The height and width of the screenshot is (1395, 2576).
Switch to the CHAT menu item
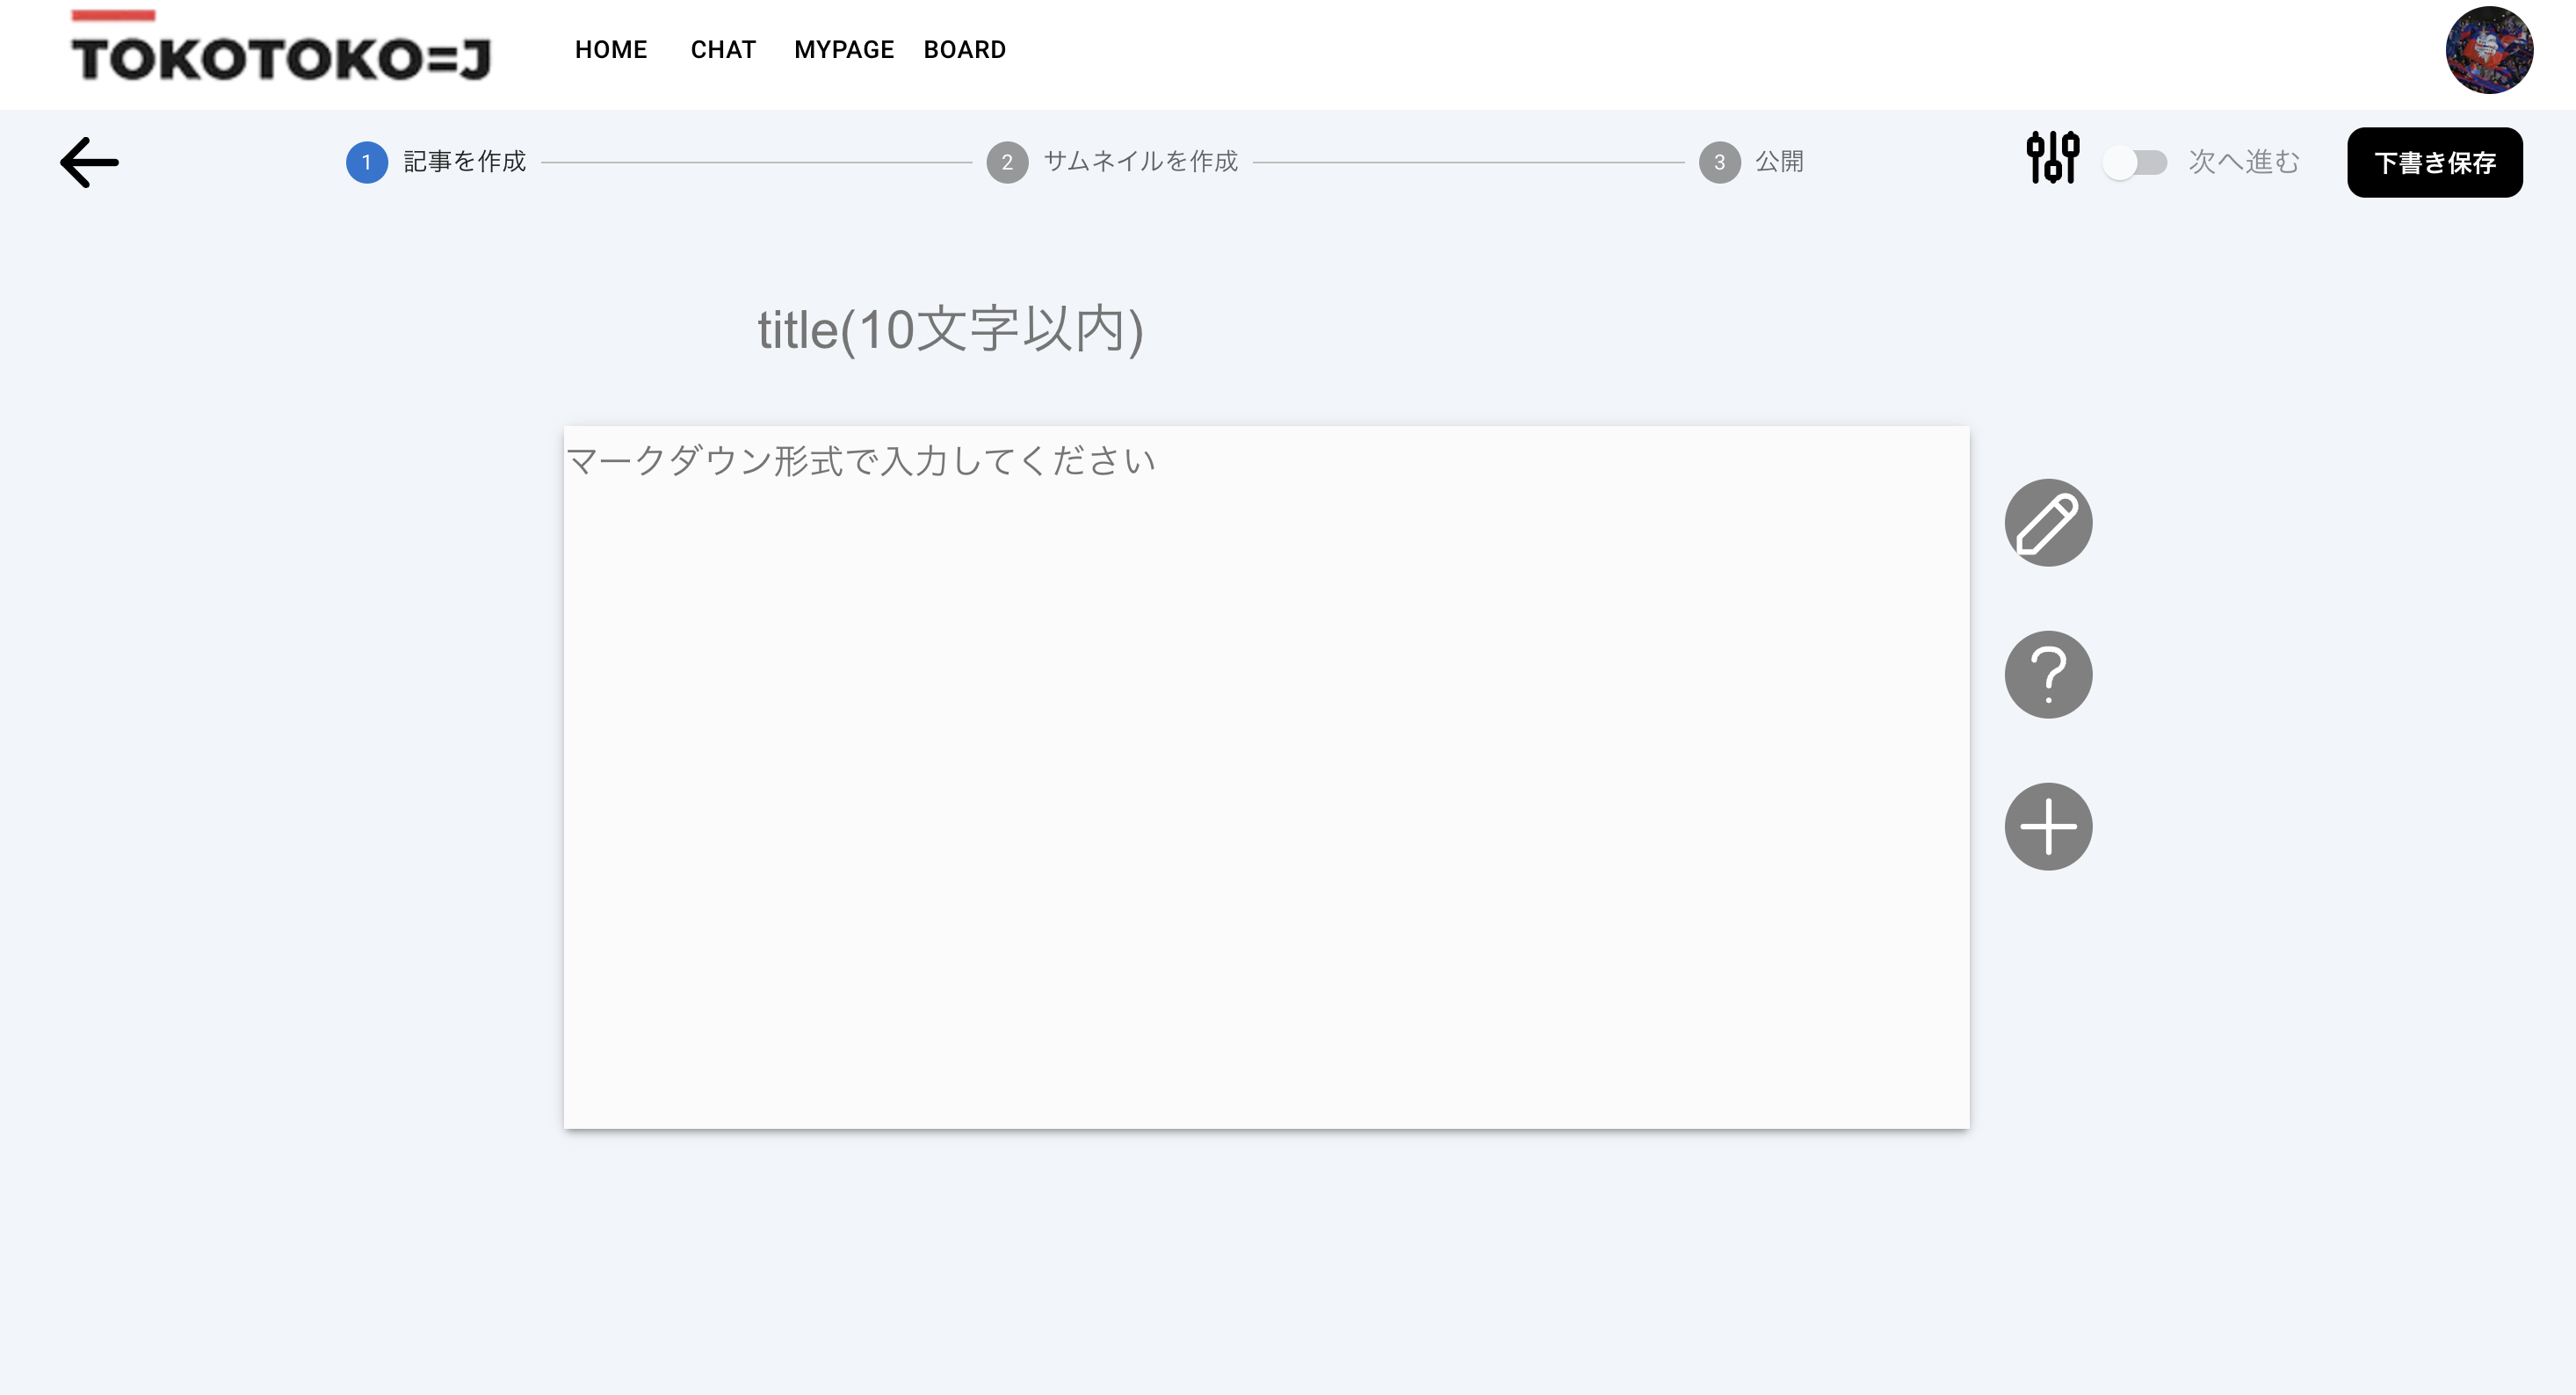723,49
